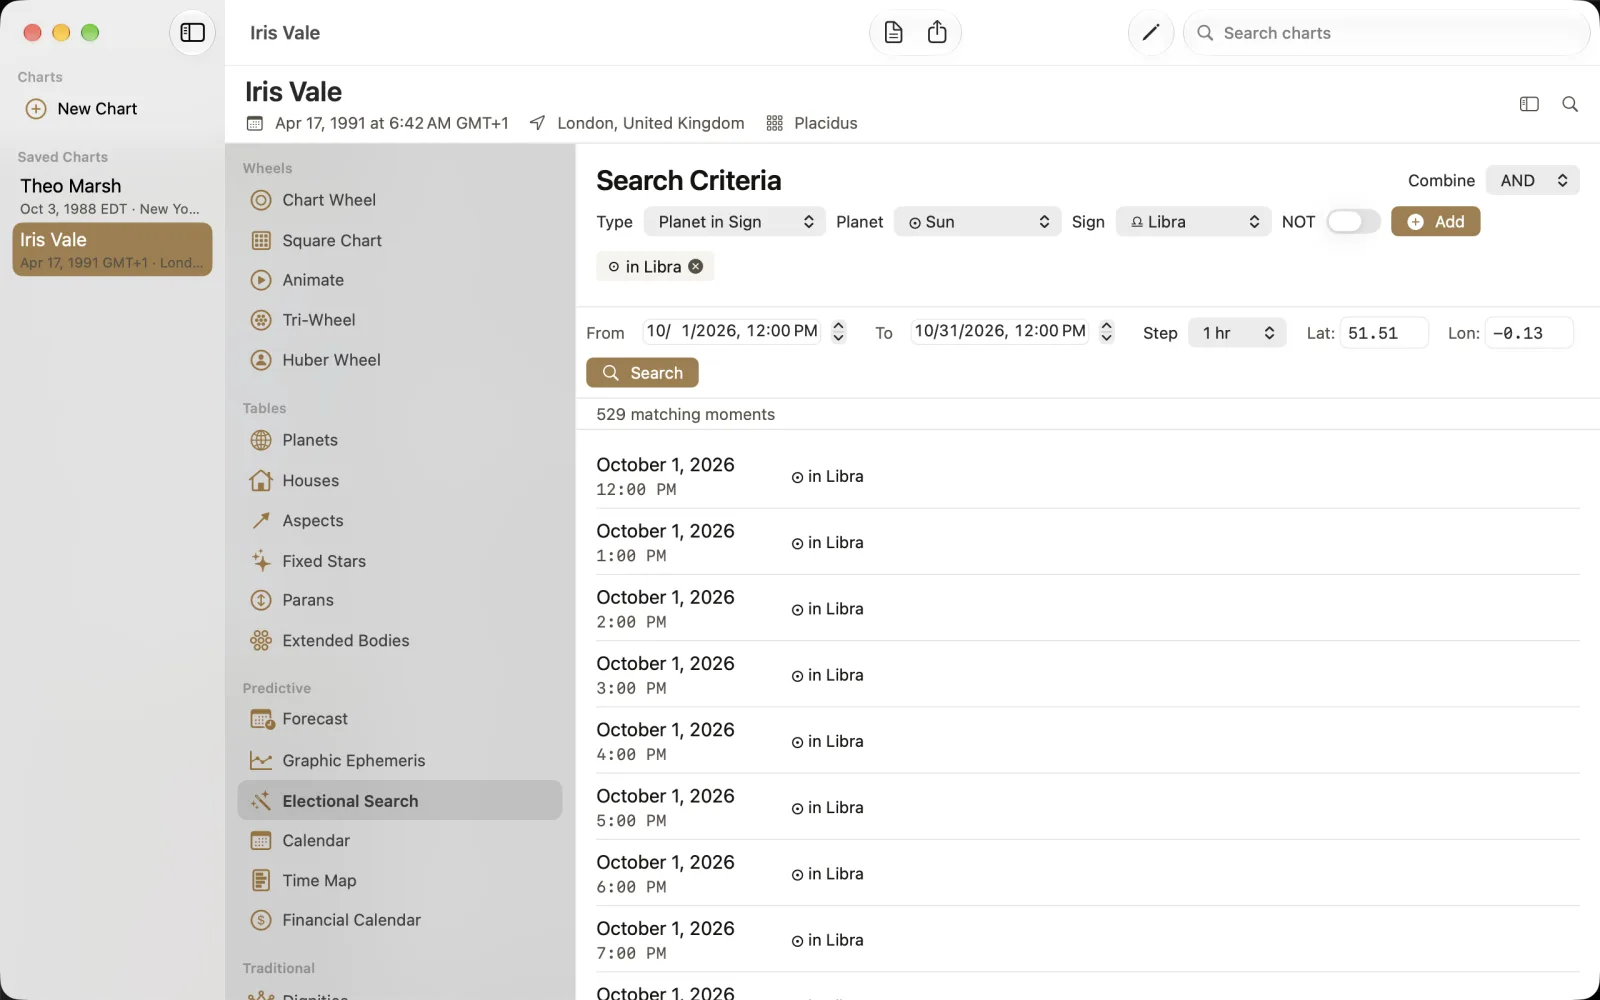
Task: Click the Fixed Stars sparkle icon
Action: [x=261, y=561]
